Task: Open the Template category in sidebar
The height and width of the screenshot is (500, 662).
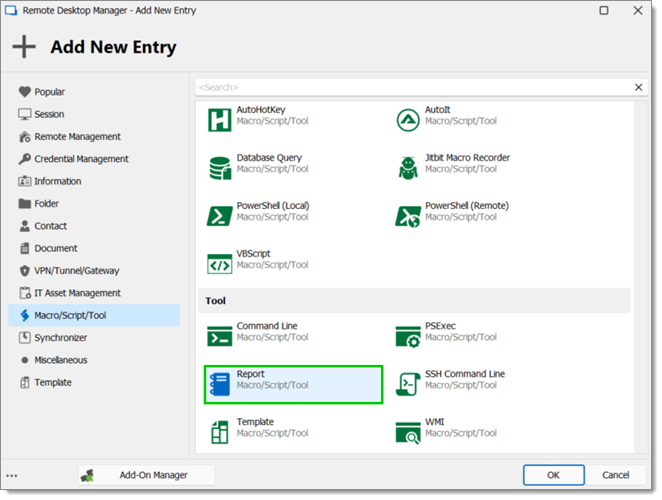Action: click(x=94, y=382)
